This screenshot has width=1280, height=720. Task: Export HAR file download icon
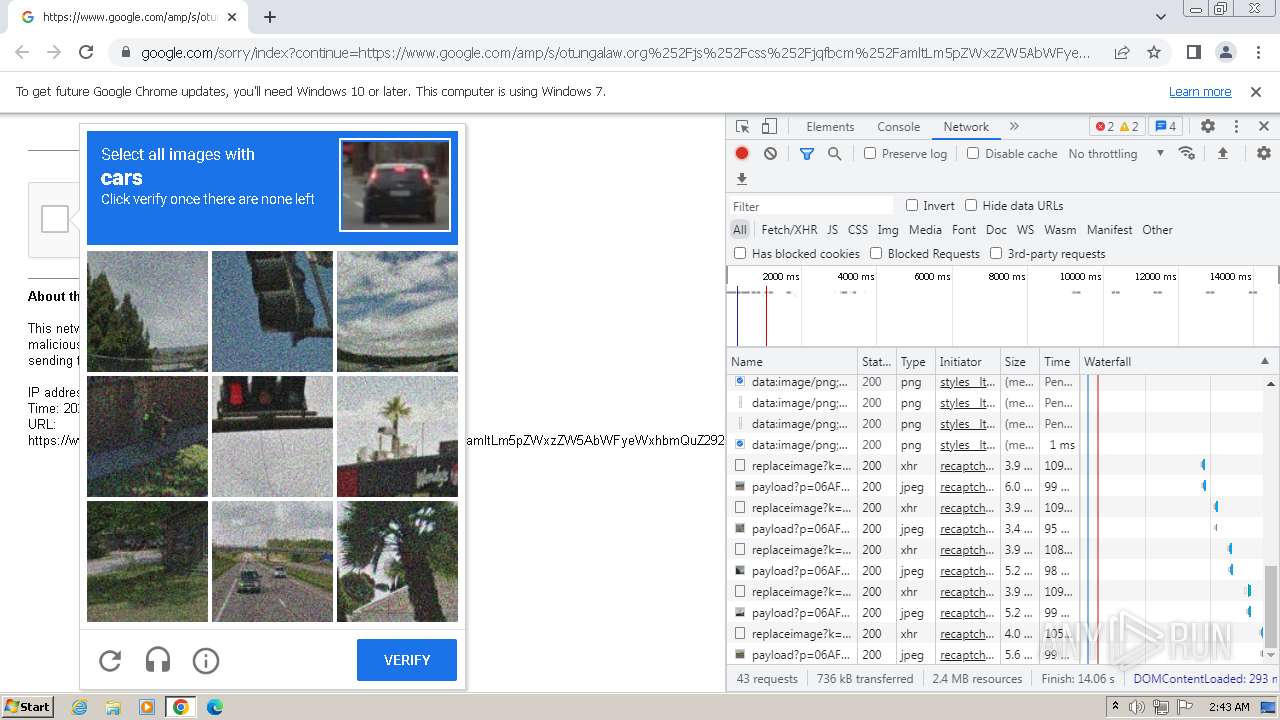(742, 179)
